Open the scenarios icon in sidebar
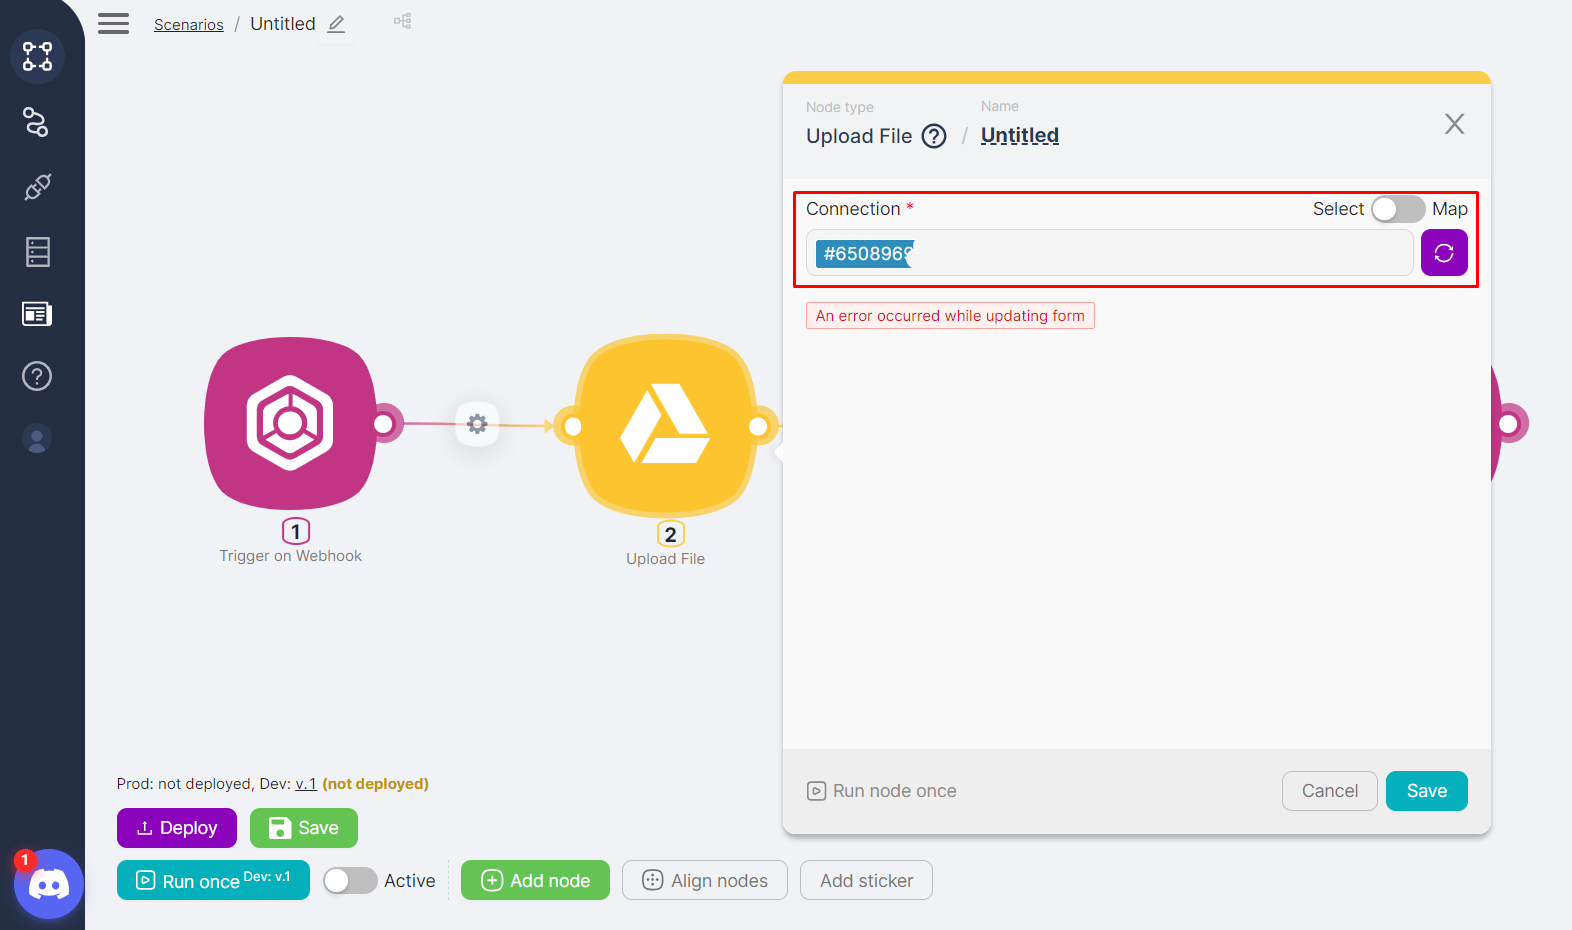This screenshot has width=1572, height=930. (37, 56)
